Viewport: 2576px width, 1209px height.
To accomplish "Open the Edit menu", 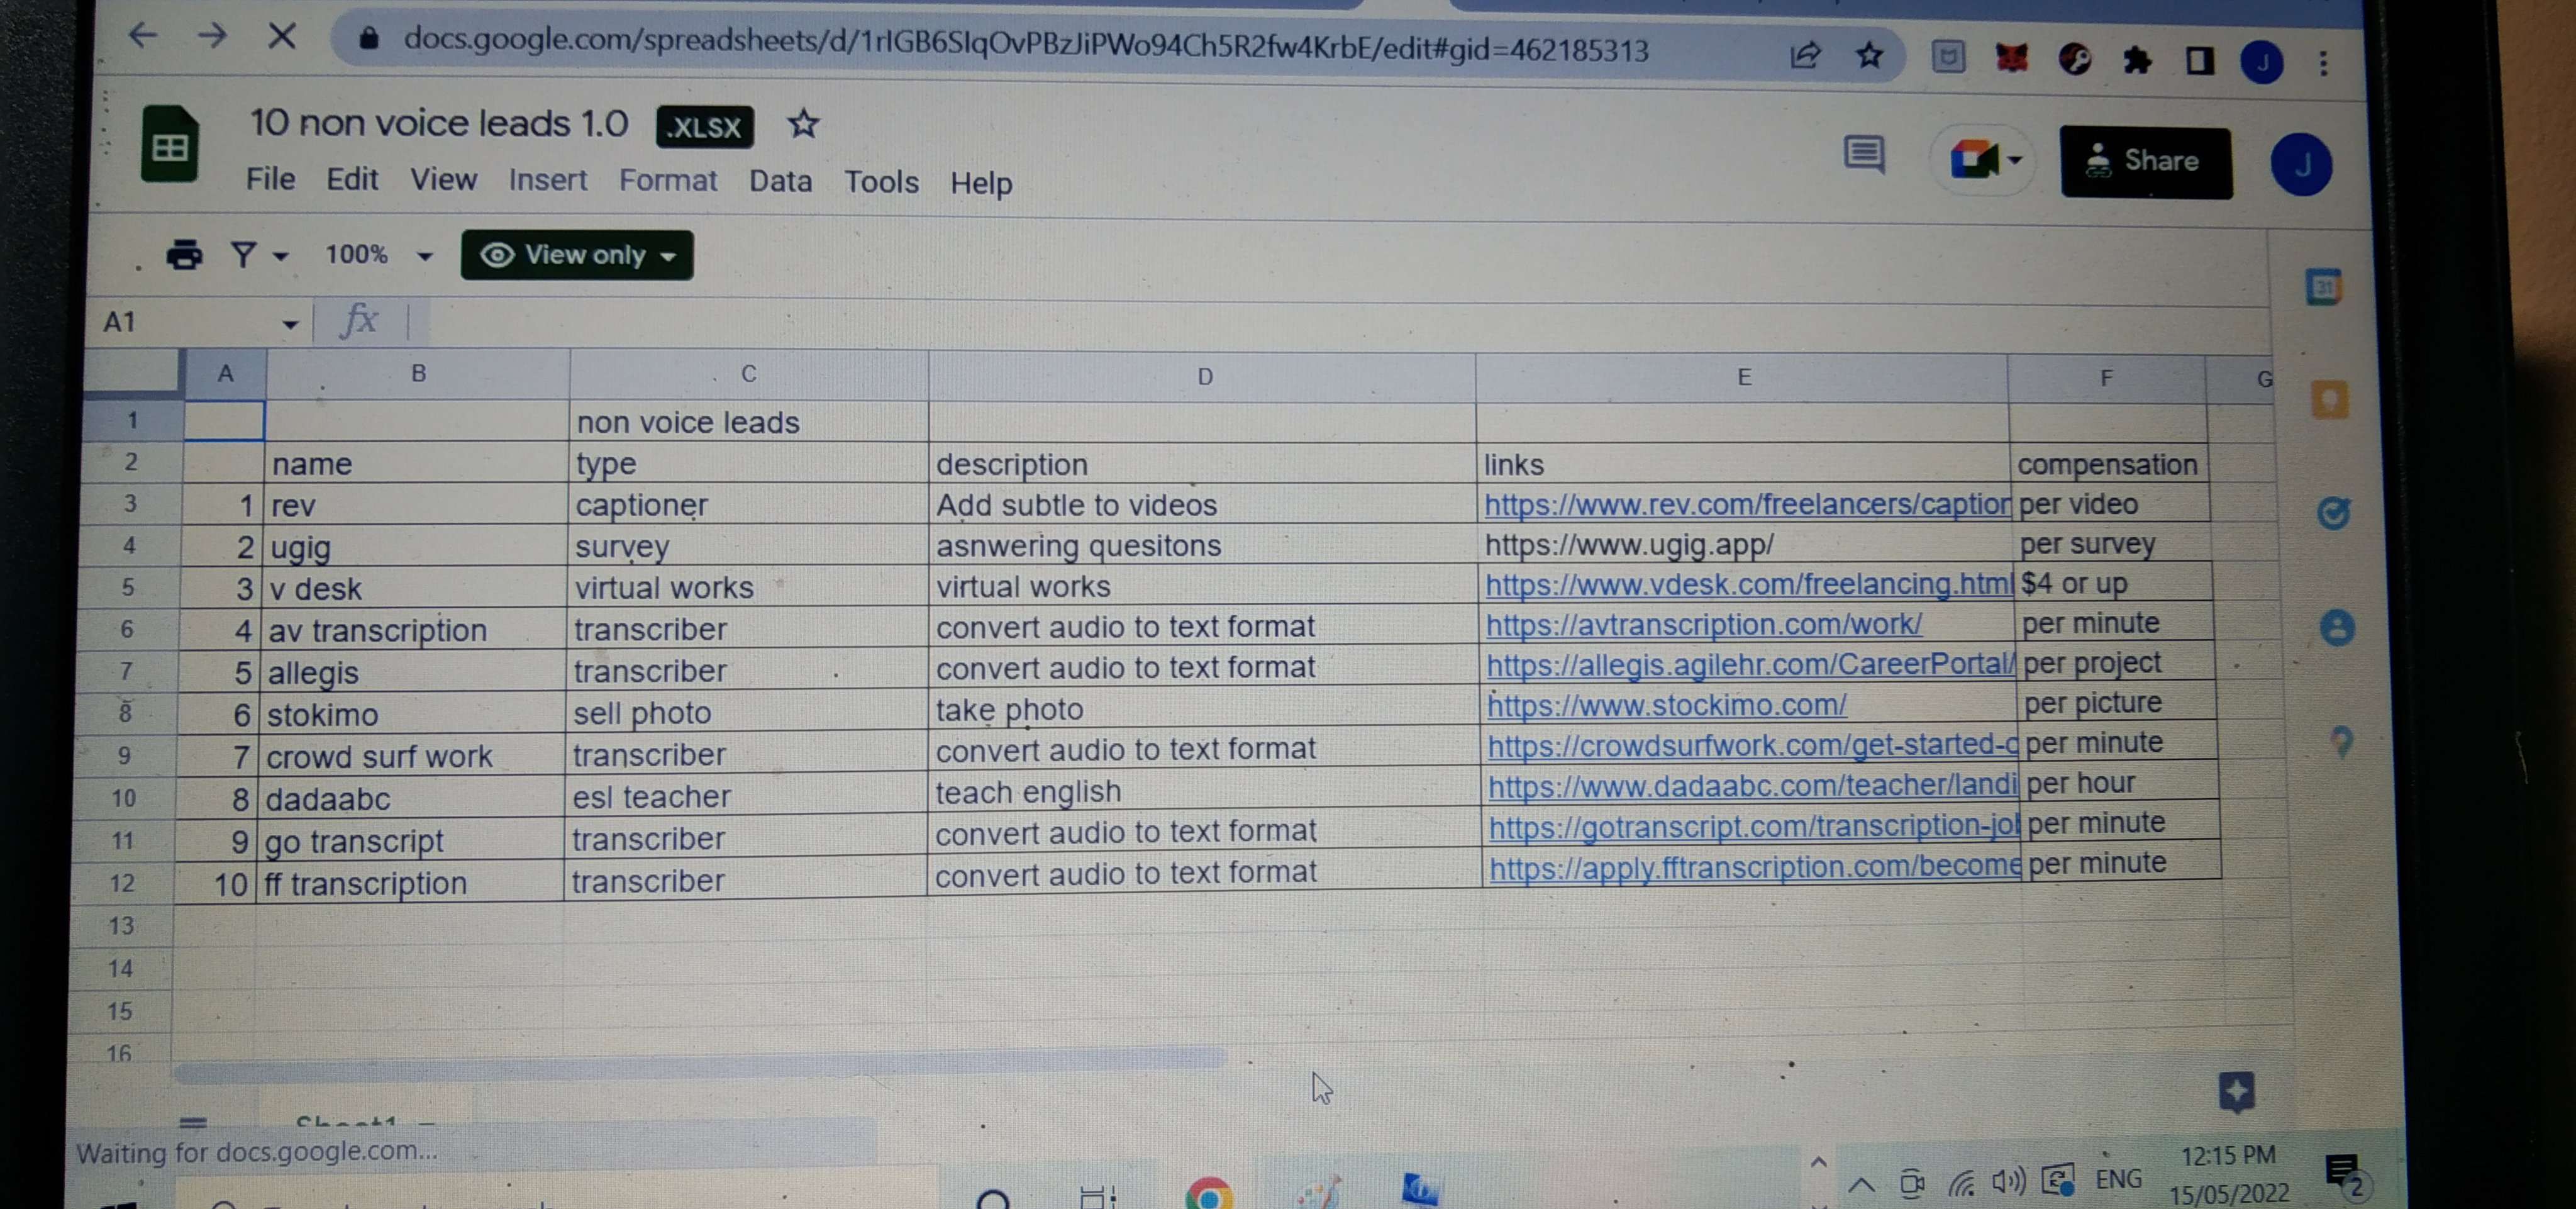I will 352,179.
